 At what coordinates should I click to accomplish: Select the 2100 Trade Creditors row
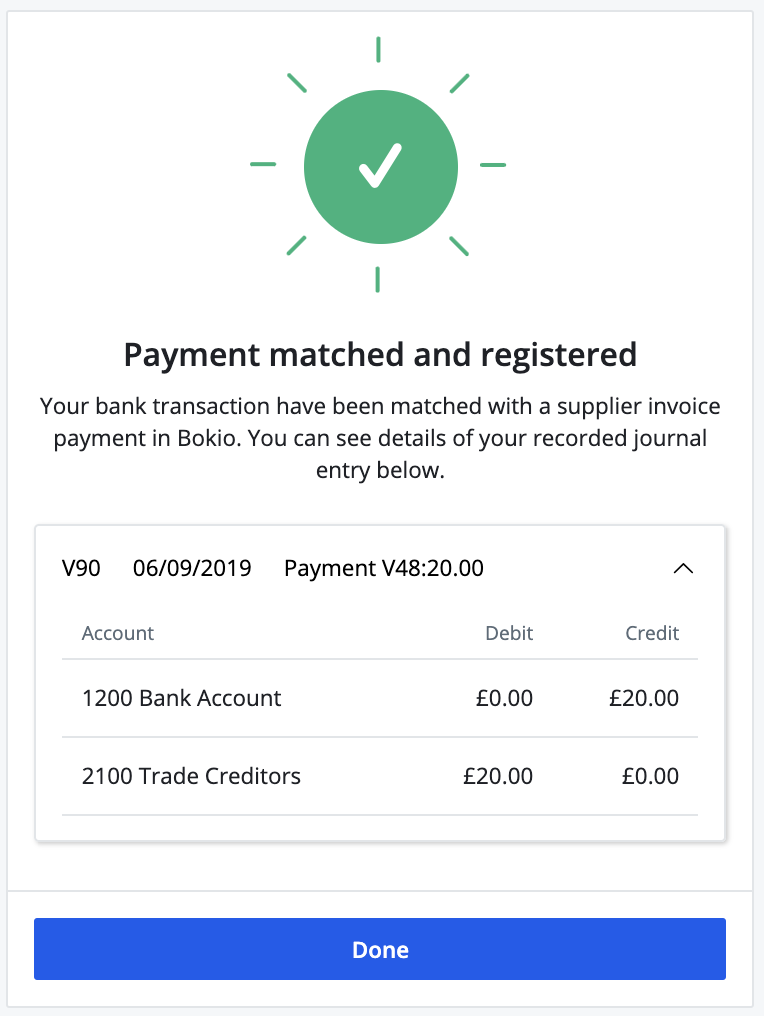(191, 776)
